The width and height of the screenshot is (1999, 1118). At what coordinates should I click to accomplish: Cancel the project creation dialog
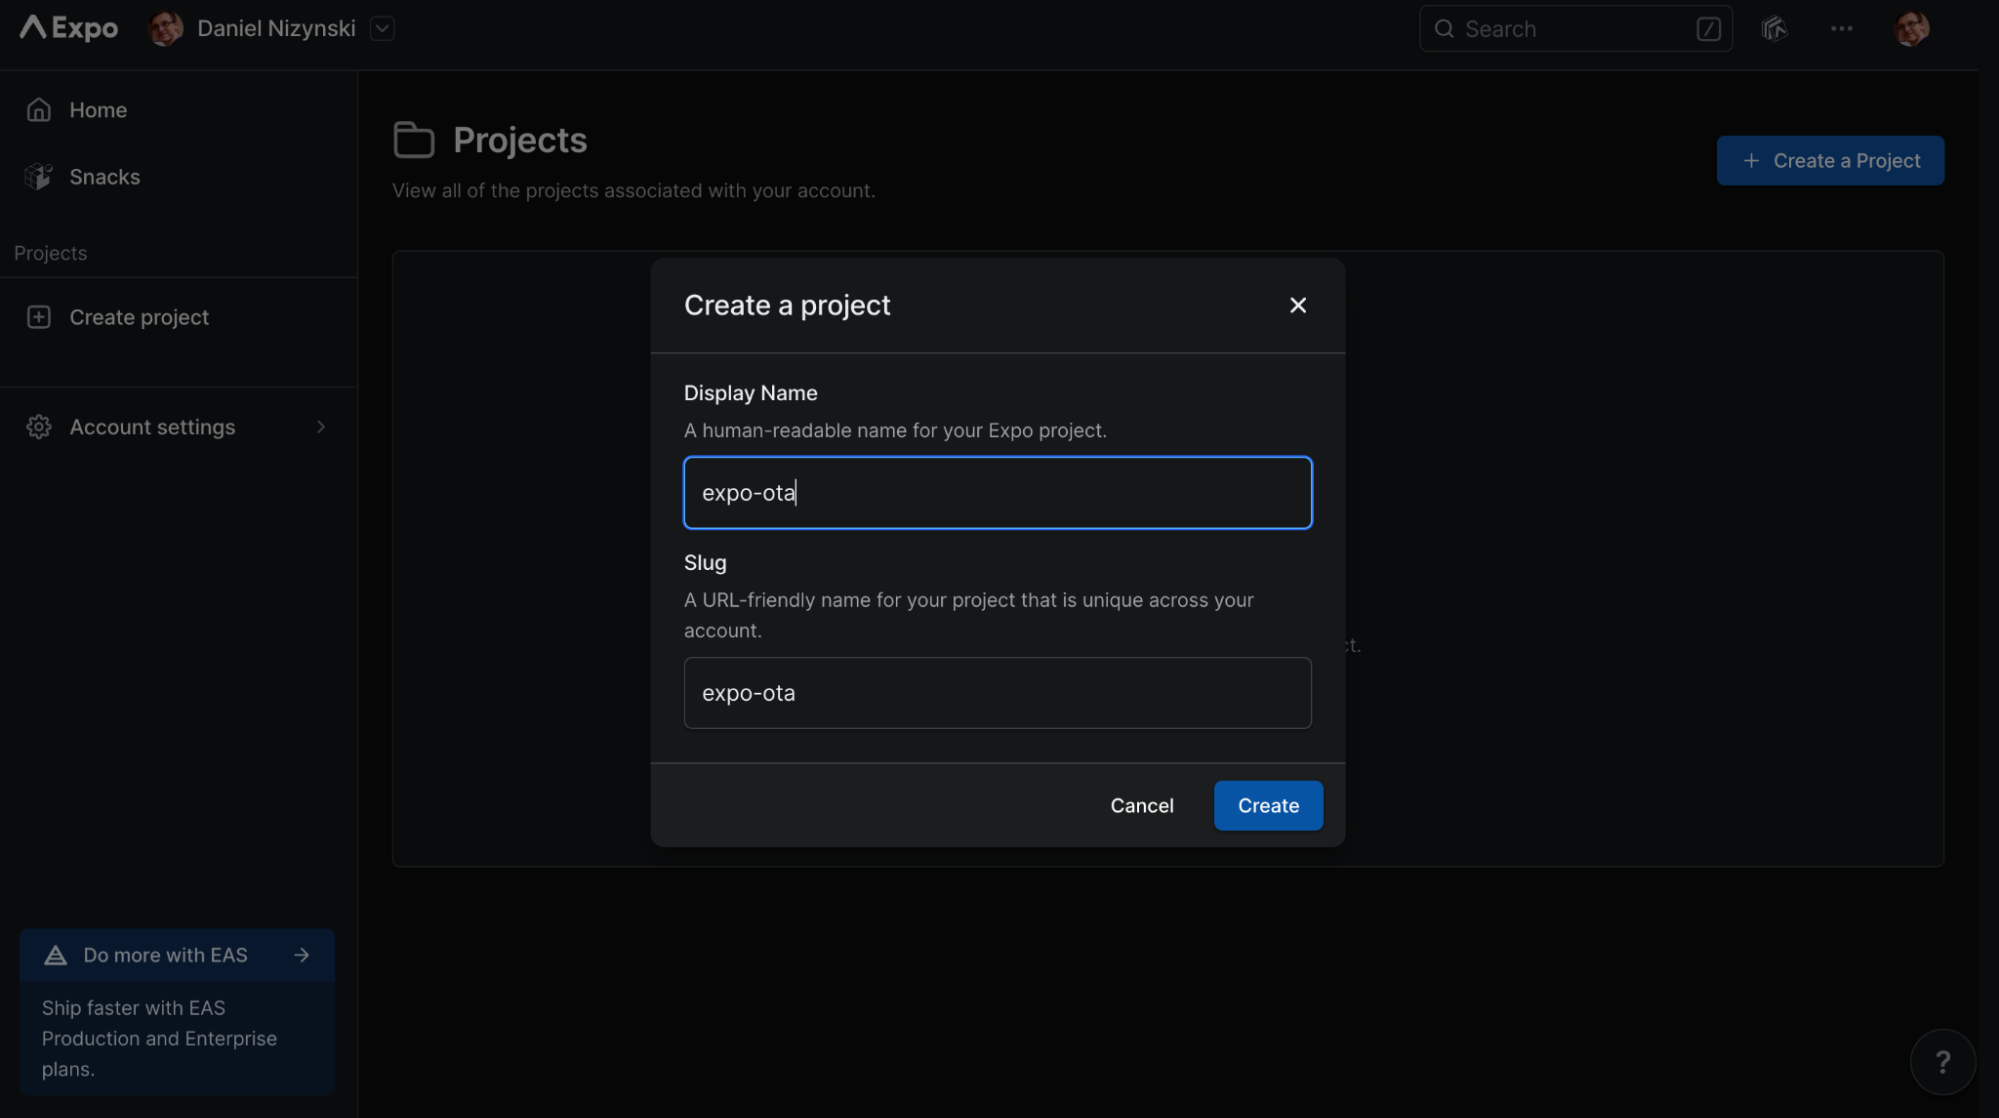coord(1141,805)
